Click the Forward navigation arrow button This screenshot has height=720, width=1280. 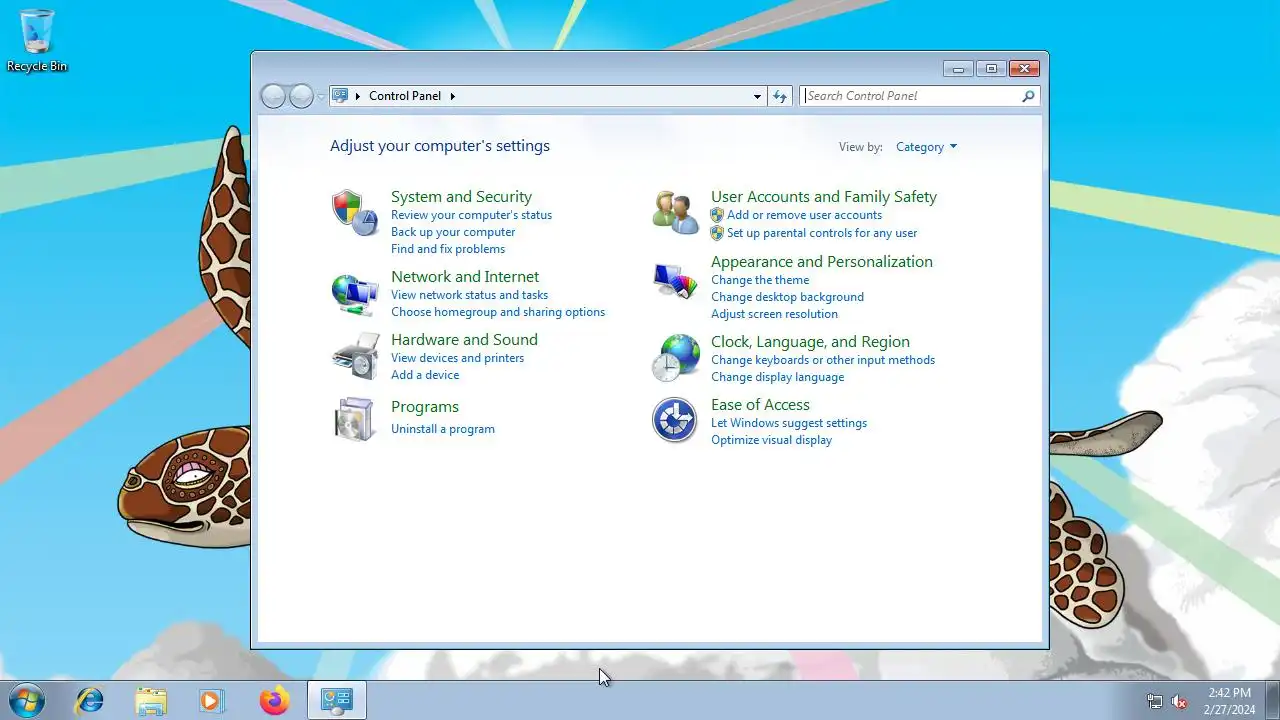[x=301, y=96]
